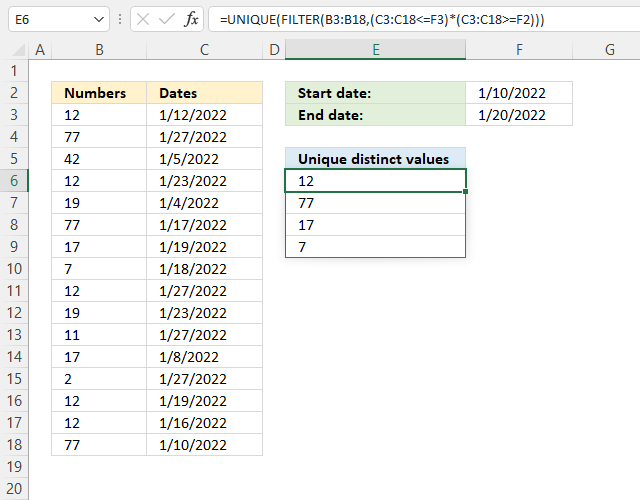Click number cell 2 in row 15
The width and height of the screenshot is (640, 500).
coord(99,379)
